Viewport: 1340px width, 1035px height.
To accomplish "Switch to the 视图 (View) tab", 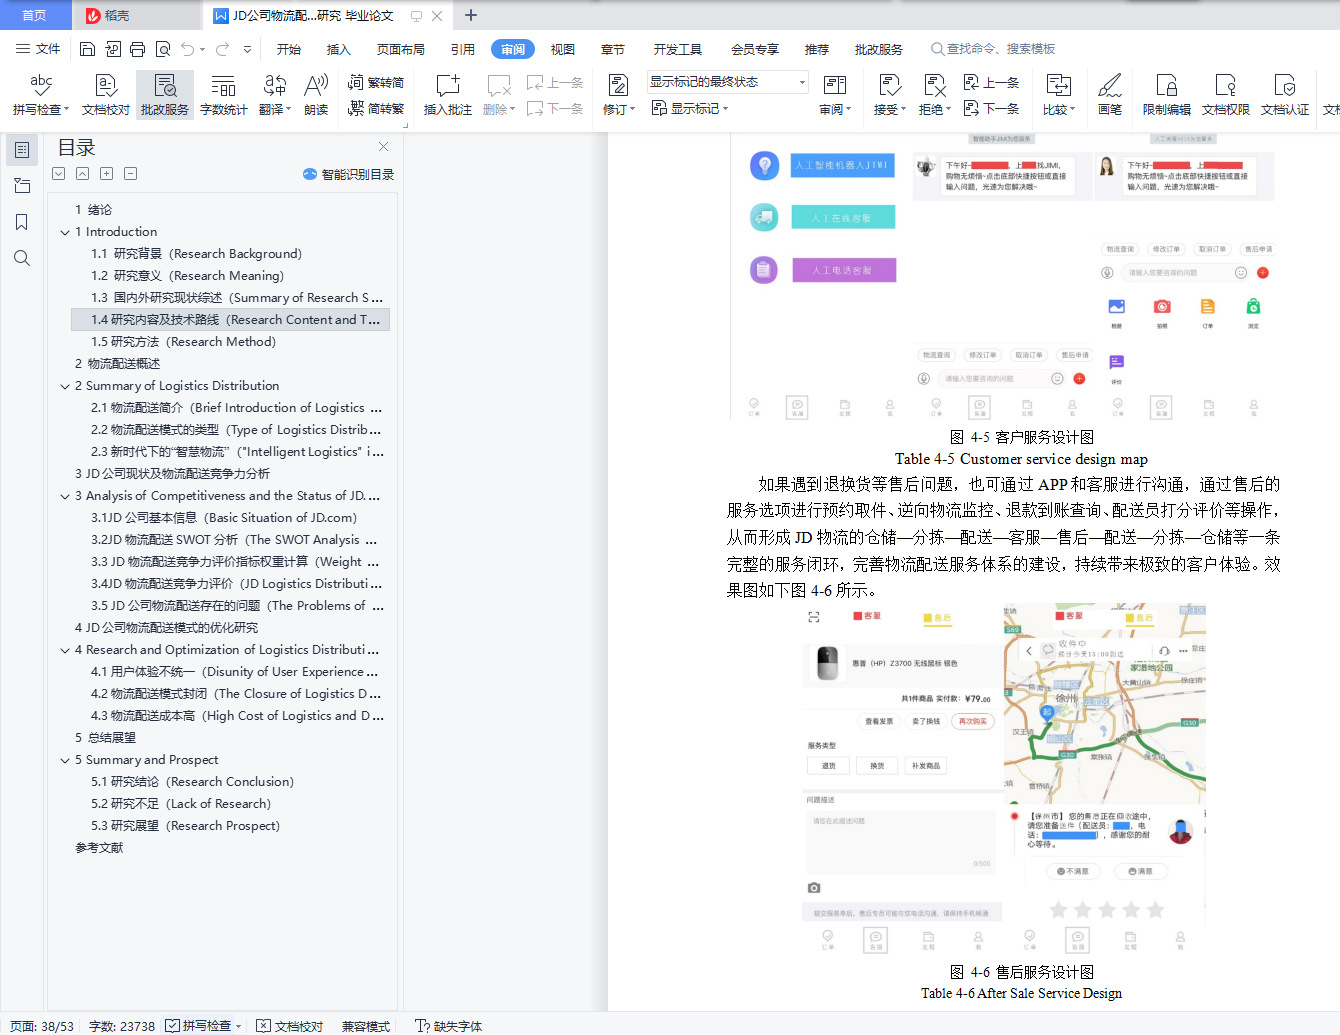I will pyautogui.click(x=563, y=49).
